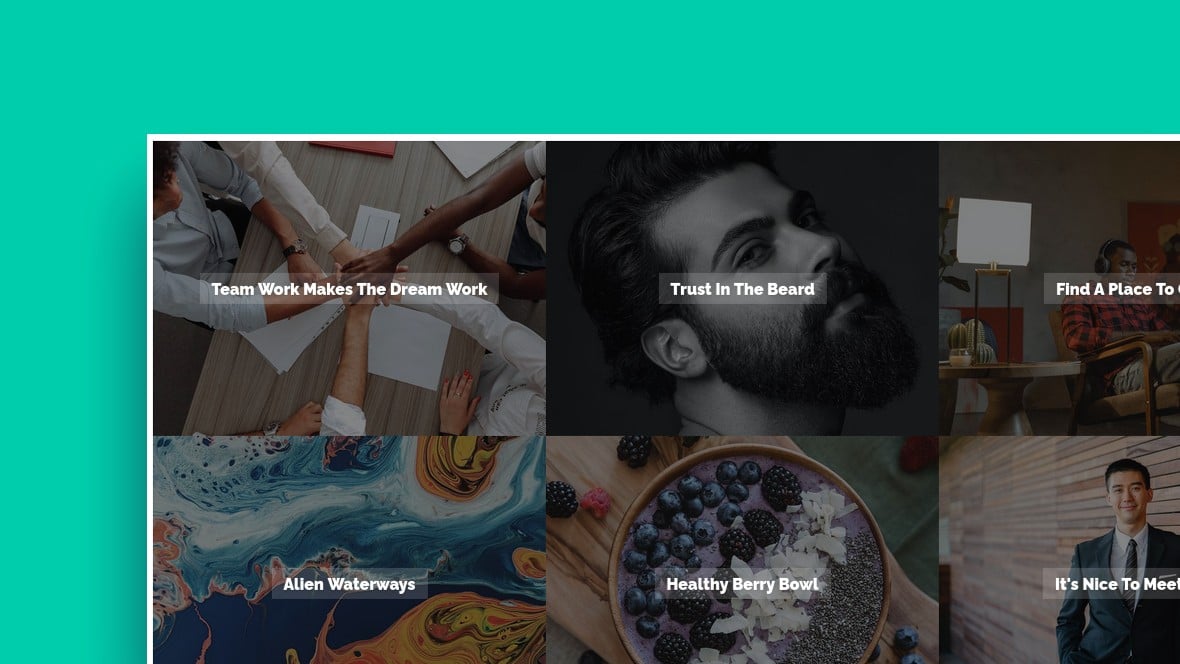Select the Trust In The Beard title
The width and height of the screenshot is (1180, 664).
[743, 289]
